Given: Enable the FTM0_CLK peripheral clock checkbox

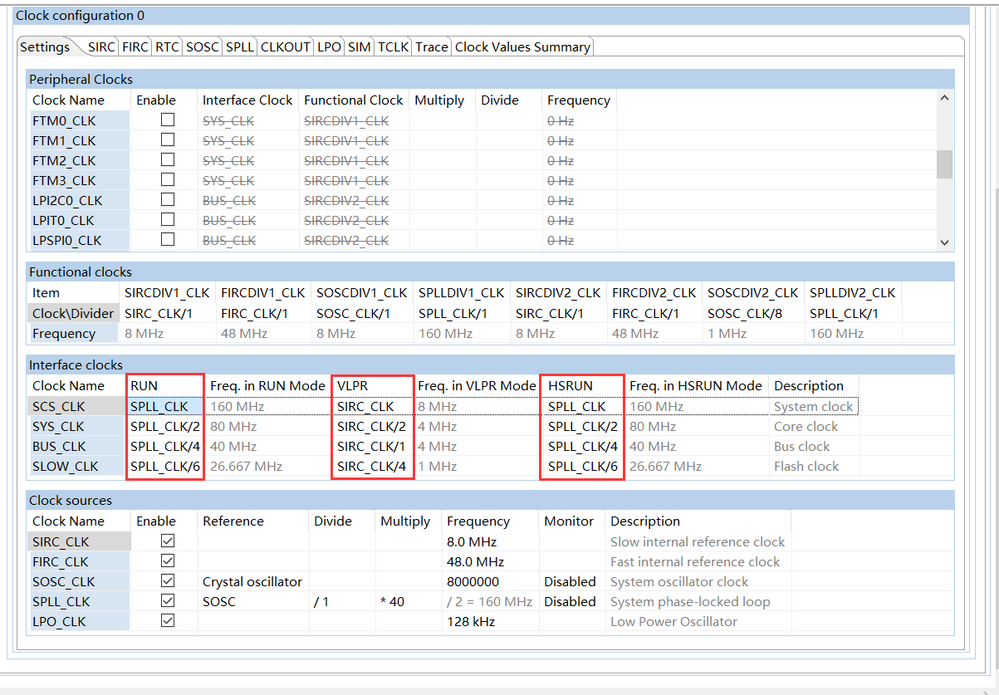Looking at the screenshot, I should (168, 120).
